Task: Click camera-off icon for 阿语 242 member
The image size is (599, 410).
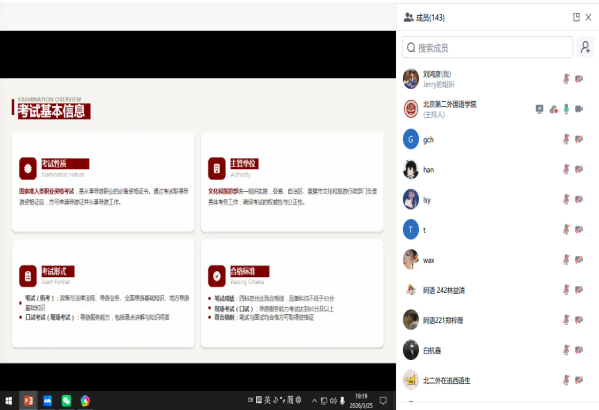Action: [x=580, y=290]
